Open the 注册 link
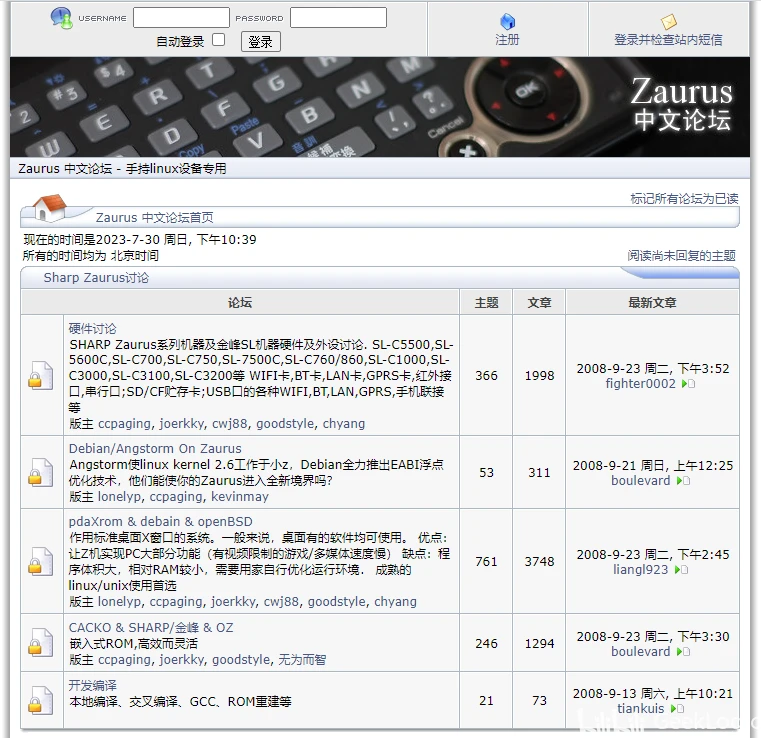 pyautogui.click(x=507, y=40)
